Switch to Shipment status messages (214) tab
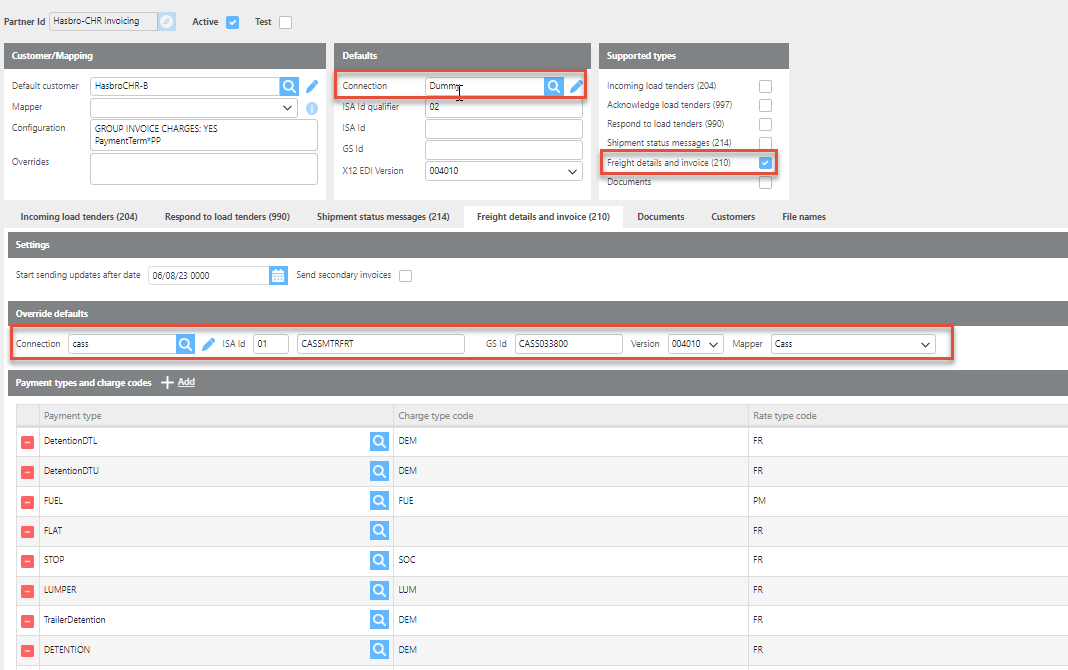 pos(383,217)
